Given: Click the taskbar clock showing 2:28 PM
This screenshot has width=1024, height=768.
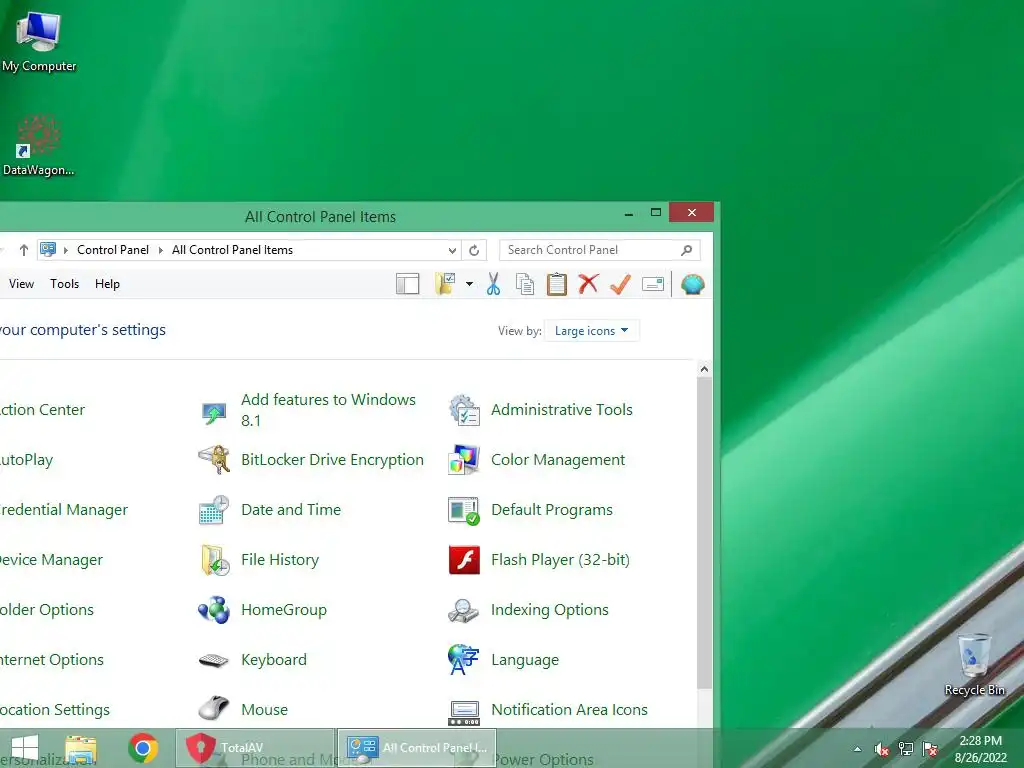Looking at the screenshot, I should point(980,749).
